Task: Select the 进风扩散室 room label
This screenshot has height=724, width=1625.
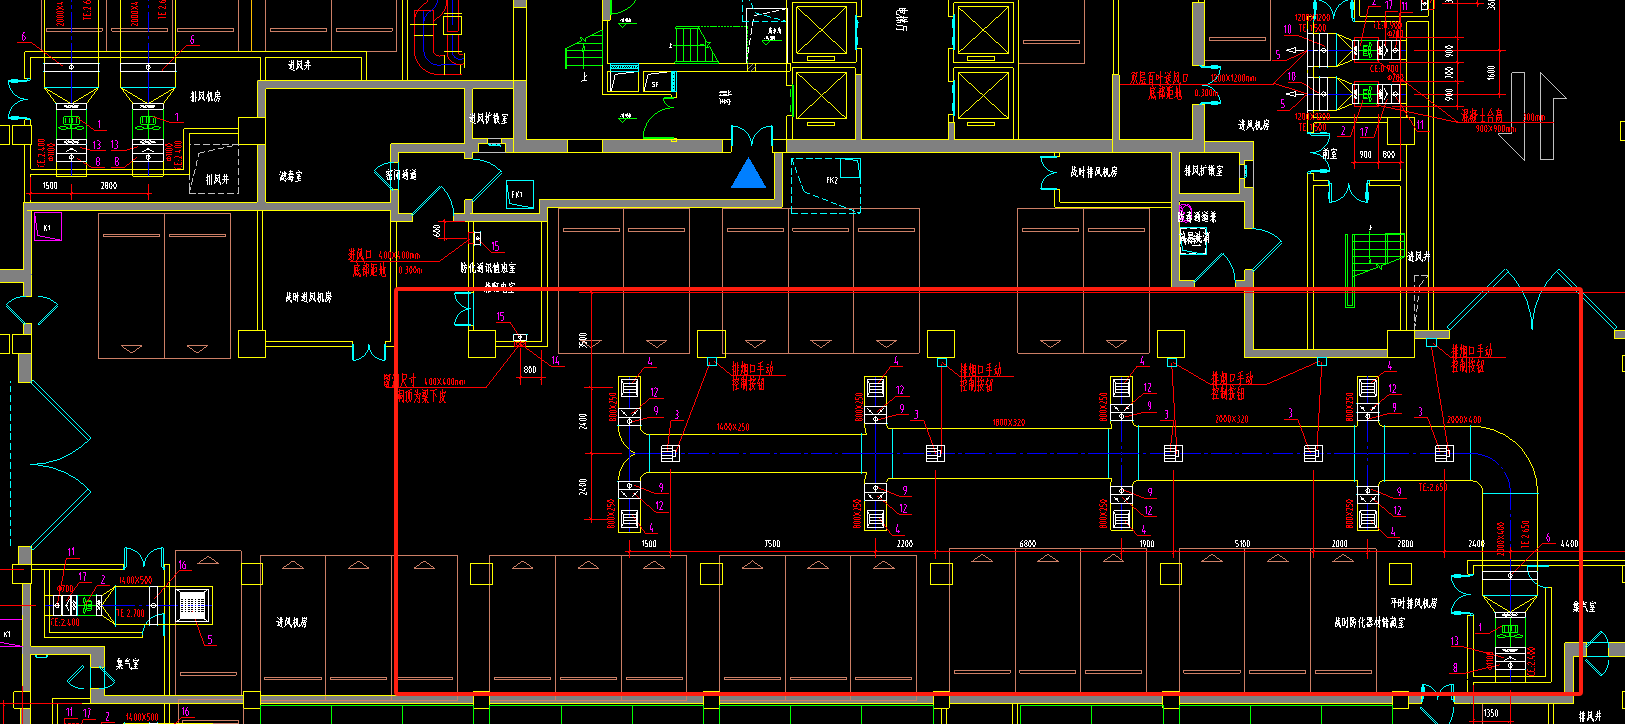Action: click(x=489, y=118)
